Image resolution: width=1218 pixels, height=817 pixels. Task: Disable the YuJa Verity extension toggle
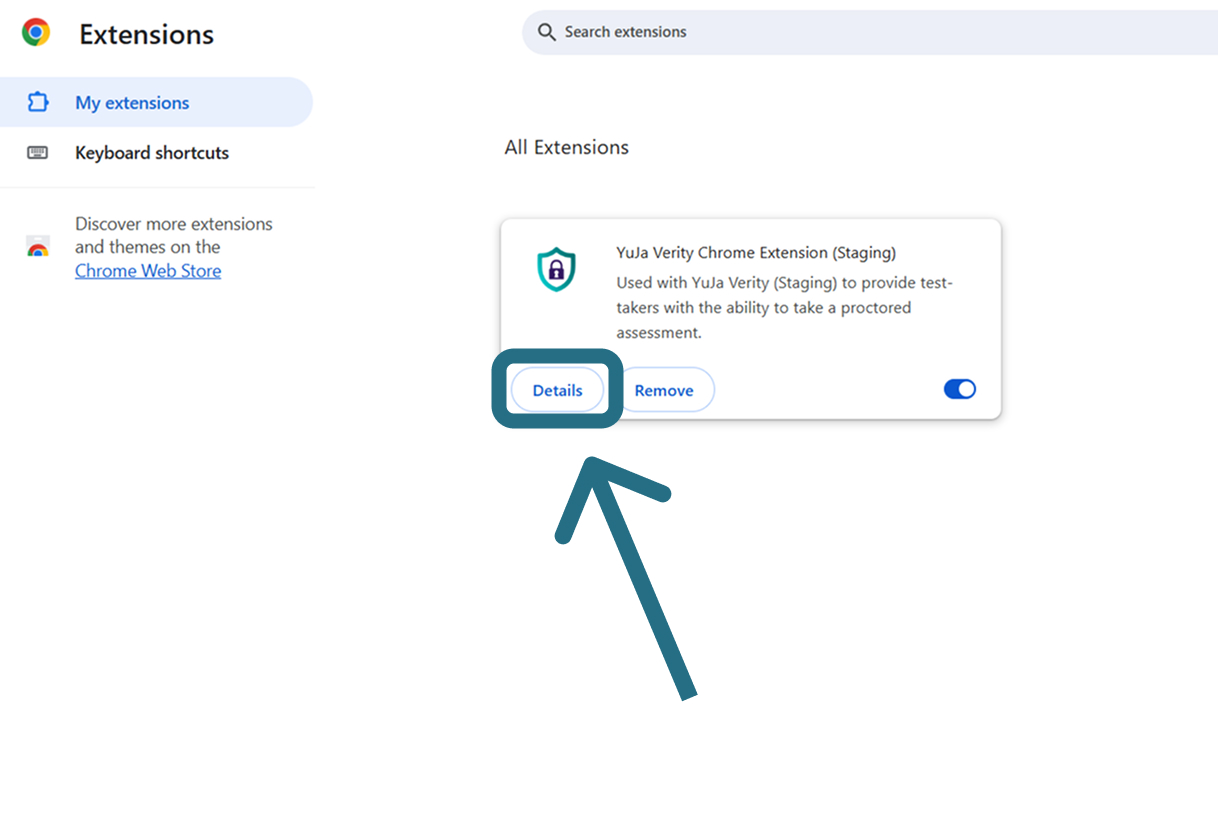(960, 389)
